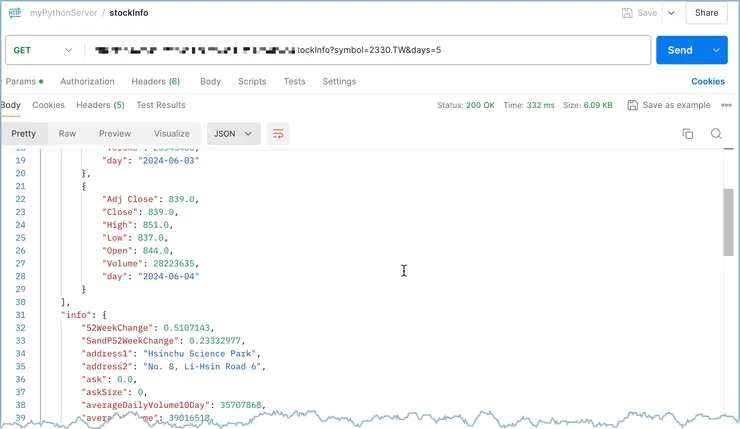740x429 pixels.
Task: Click the "address2" Li-Hsin Road line
Action: pyautogui.click(x=174, y=366)
